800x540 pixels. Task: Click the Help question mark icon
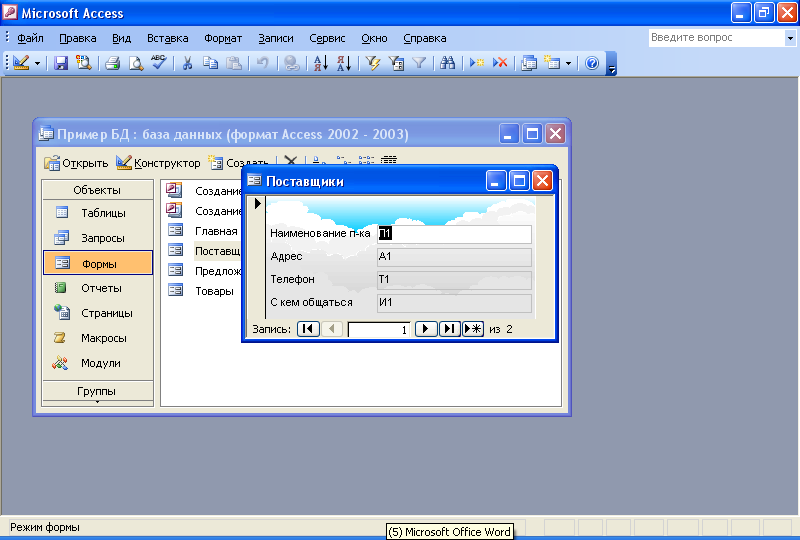click(592, 63)
